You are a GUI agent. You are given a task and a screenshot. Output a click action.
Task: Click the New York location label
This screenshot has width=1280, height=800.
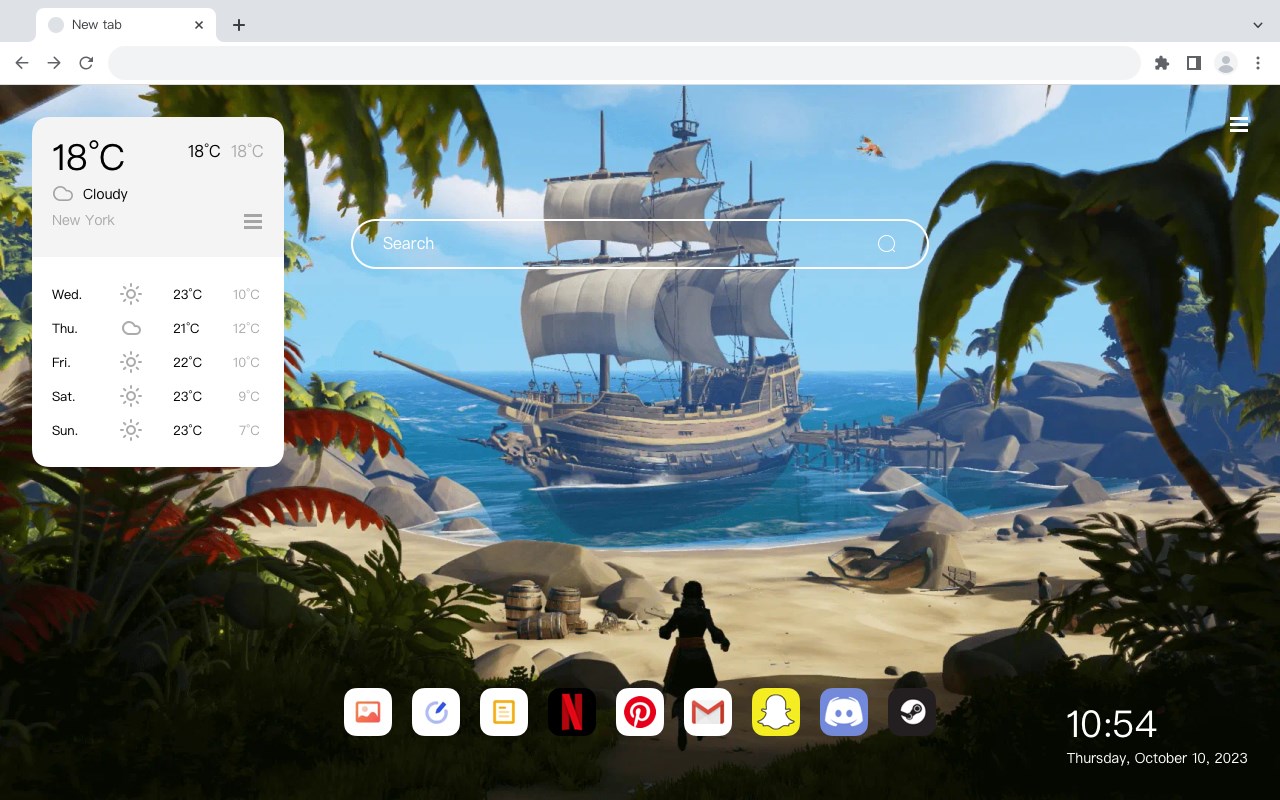83,220
